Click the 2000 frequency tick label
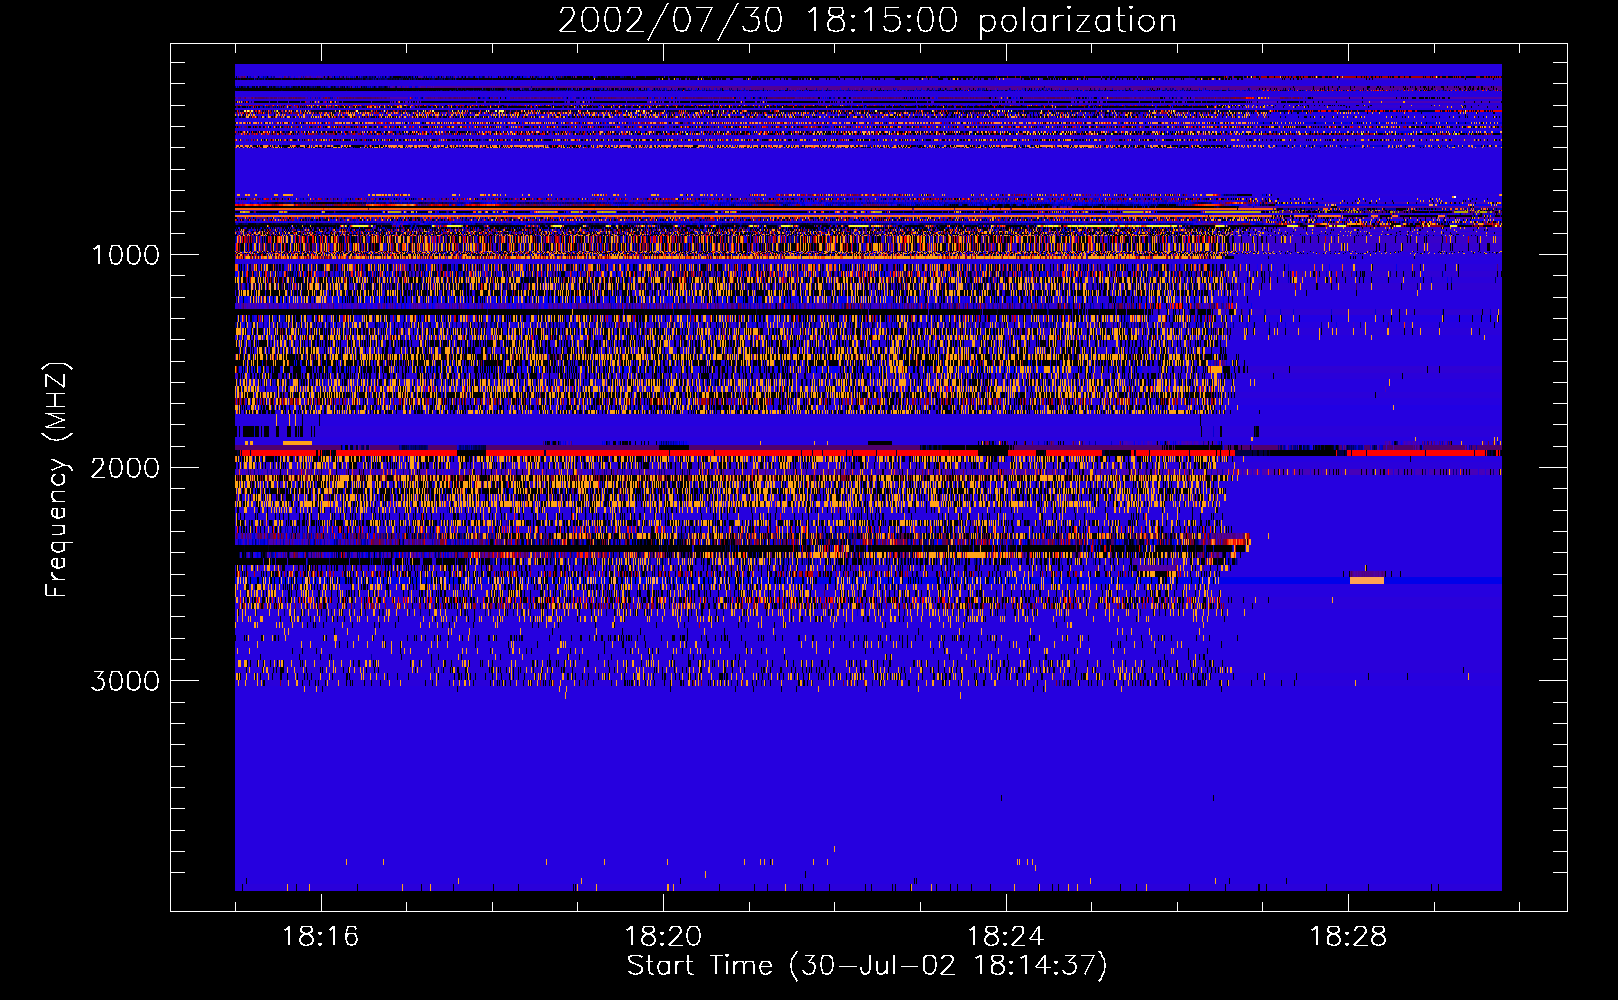Viewport: 1618px width, 1000px height. click(x=125, y=468)
